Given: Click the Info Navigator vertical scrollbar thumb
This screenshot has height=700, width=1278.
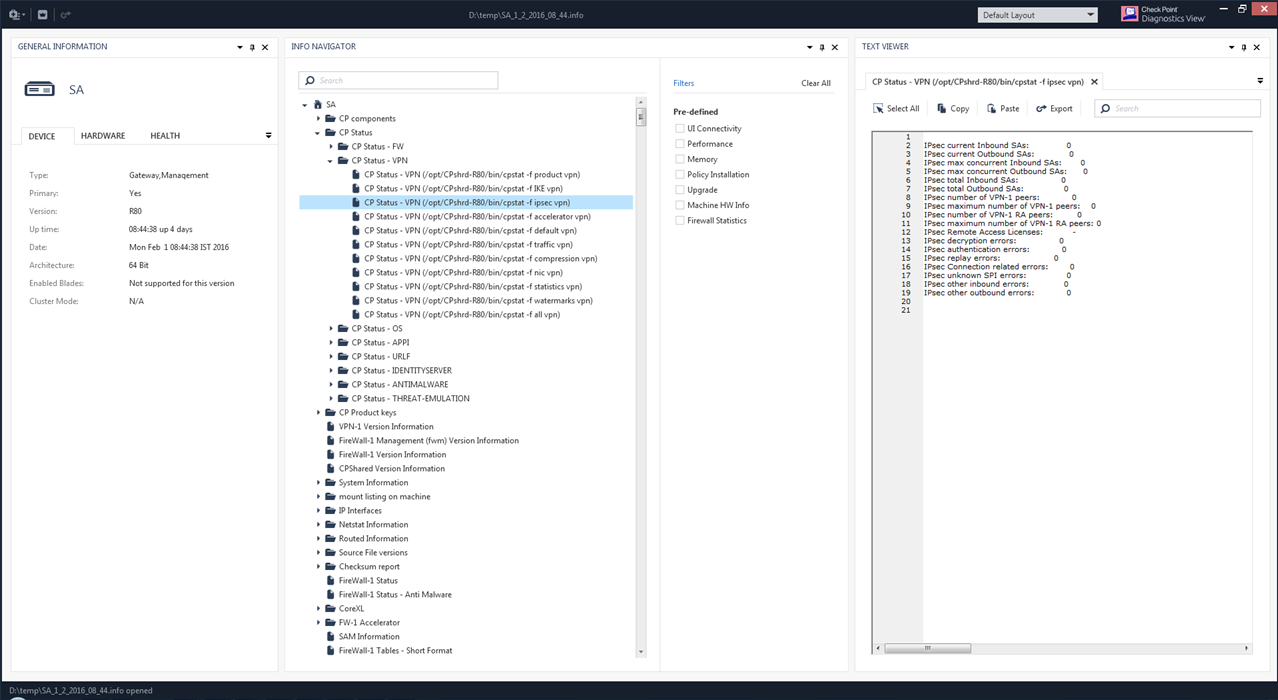Looking at the screenshot, I should (x=641, y=118).
